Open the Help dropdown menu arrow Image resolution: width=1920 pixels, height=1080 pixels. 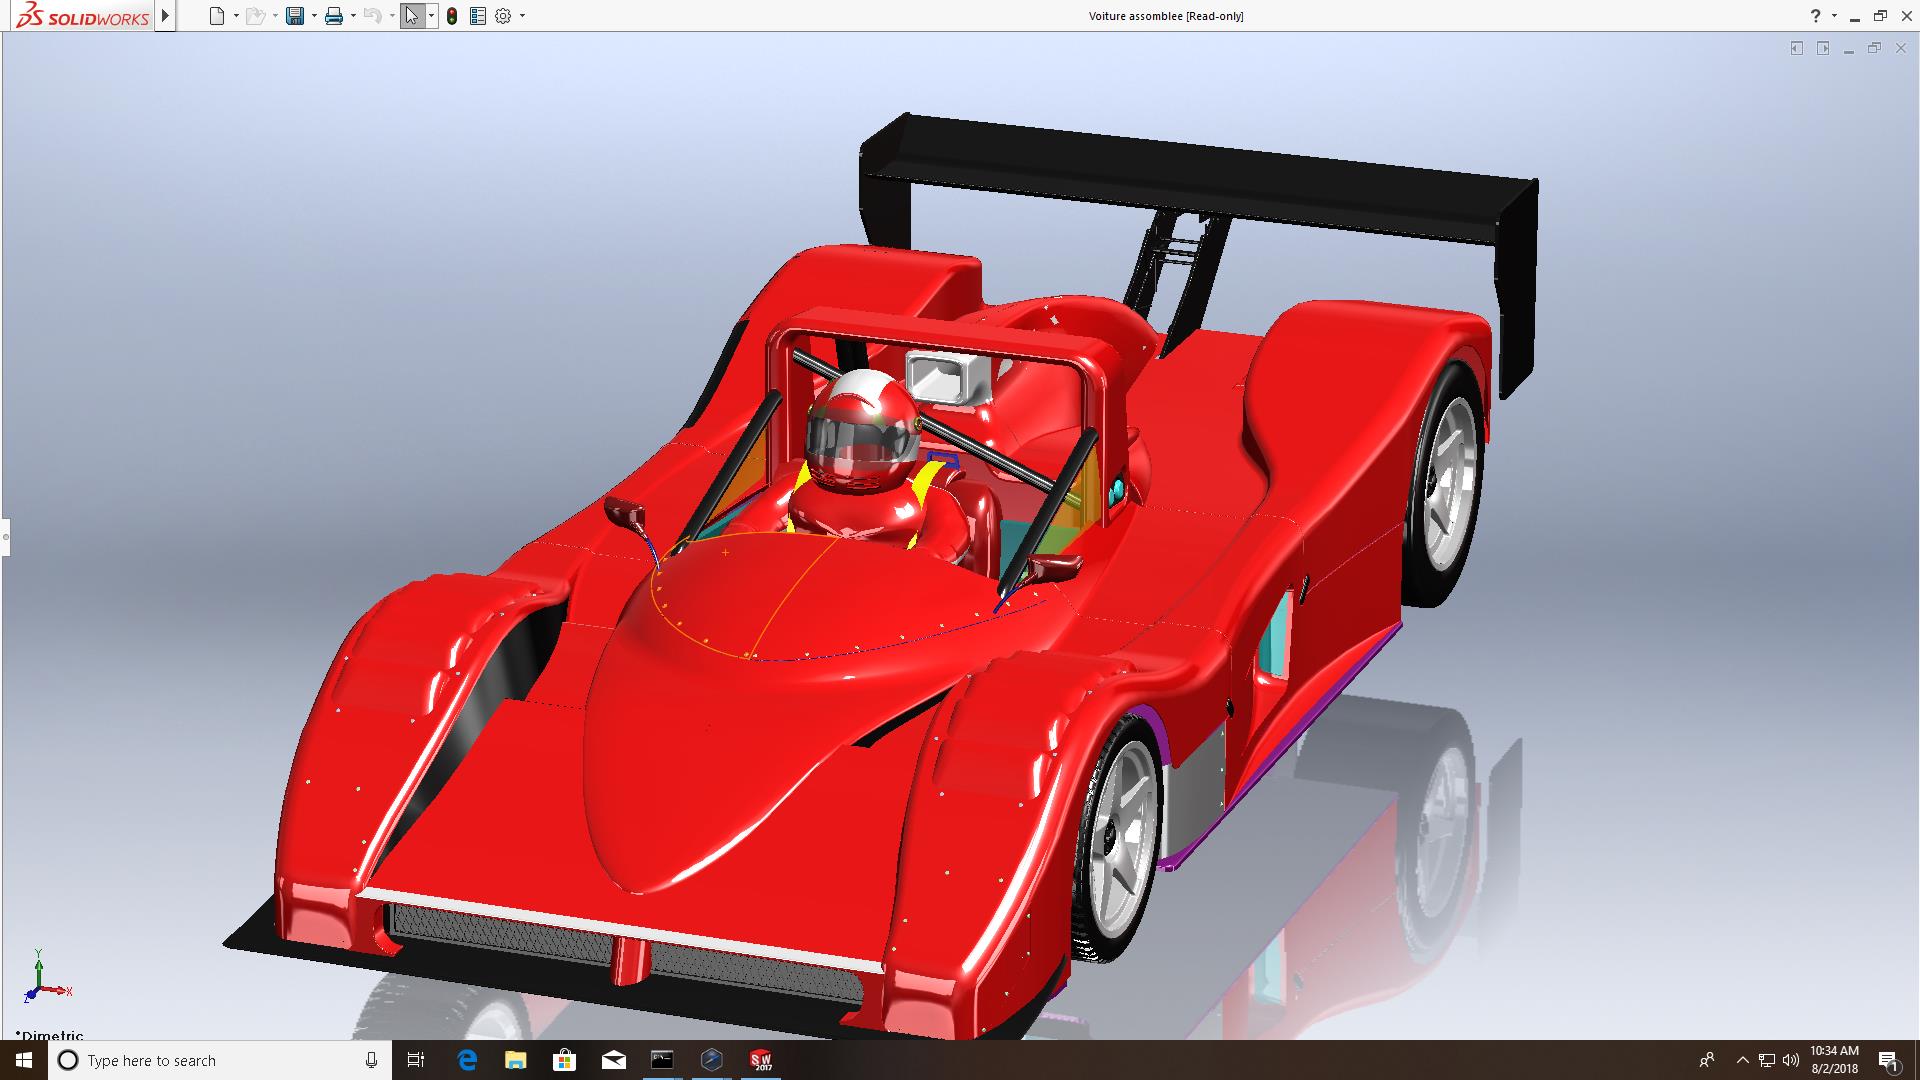click(x=1834, y=16)
